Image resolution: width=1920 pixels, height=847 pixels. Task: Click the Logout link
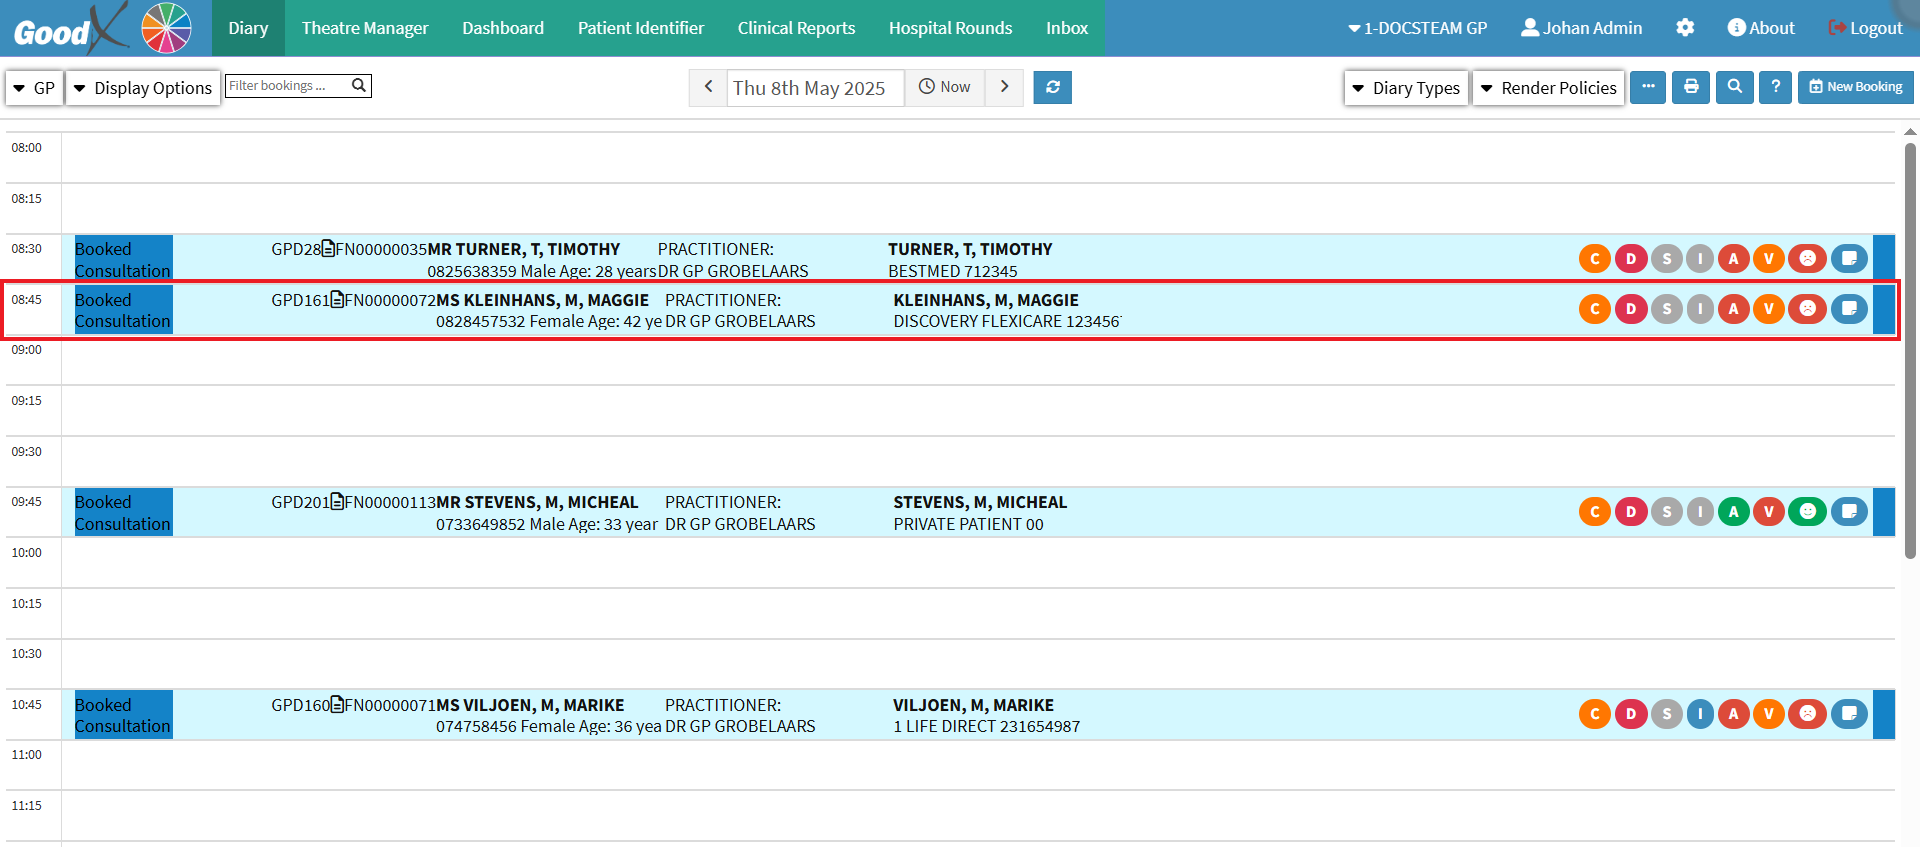[1866, 28]
